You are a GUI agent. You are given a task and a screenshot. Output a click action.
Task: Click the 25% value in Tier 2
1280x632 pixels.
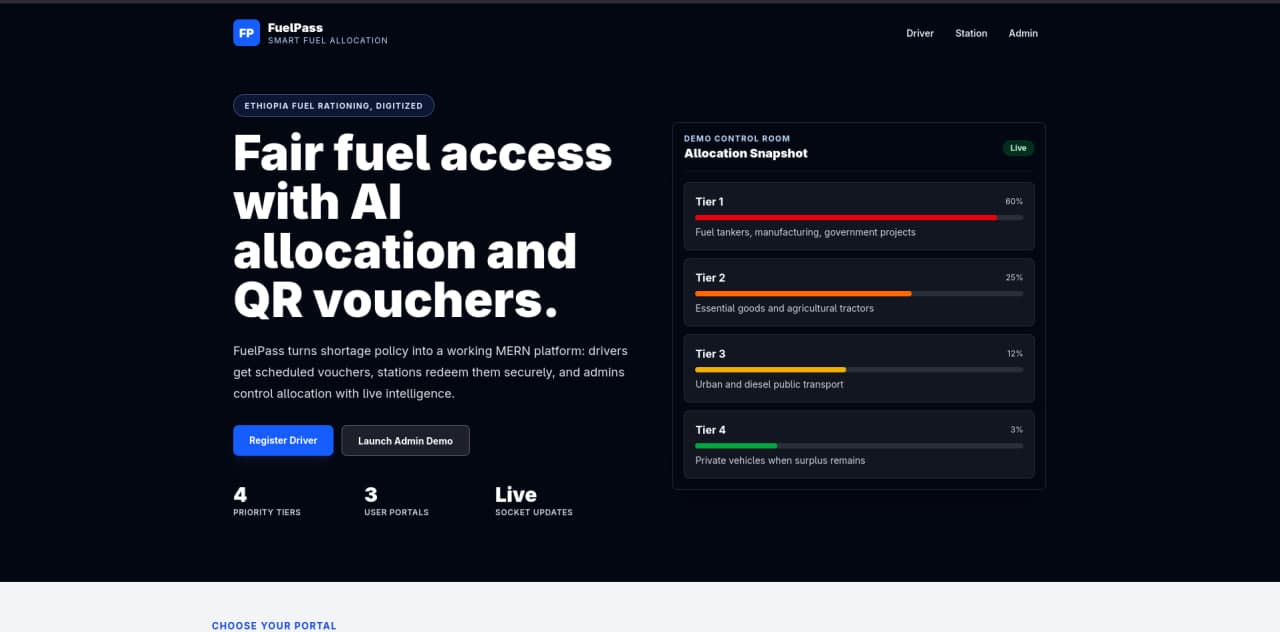tap(1014, 277)
